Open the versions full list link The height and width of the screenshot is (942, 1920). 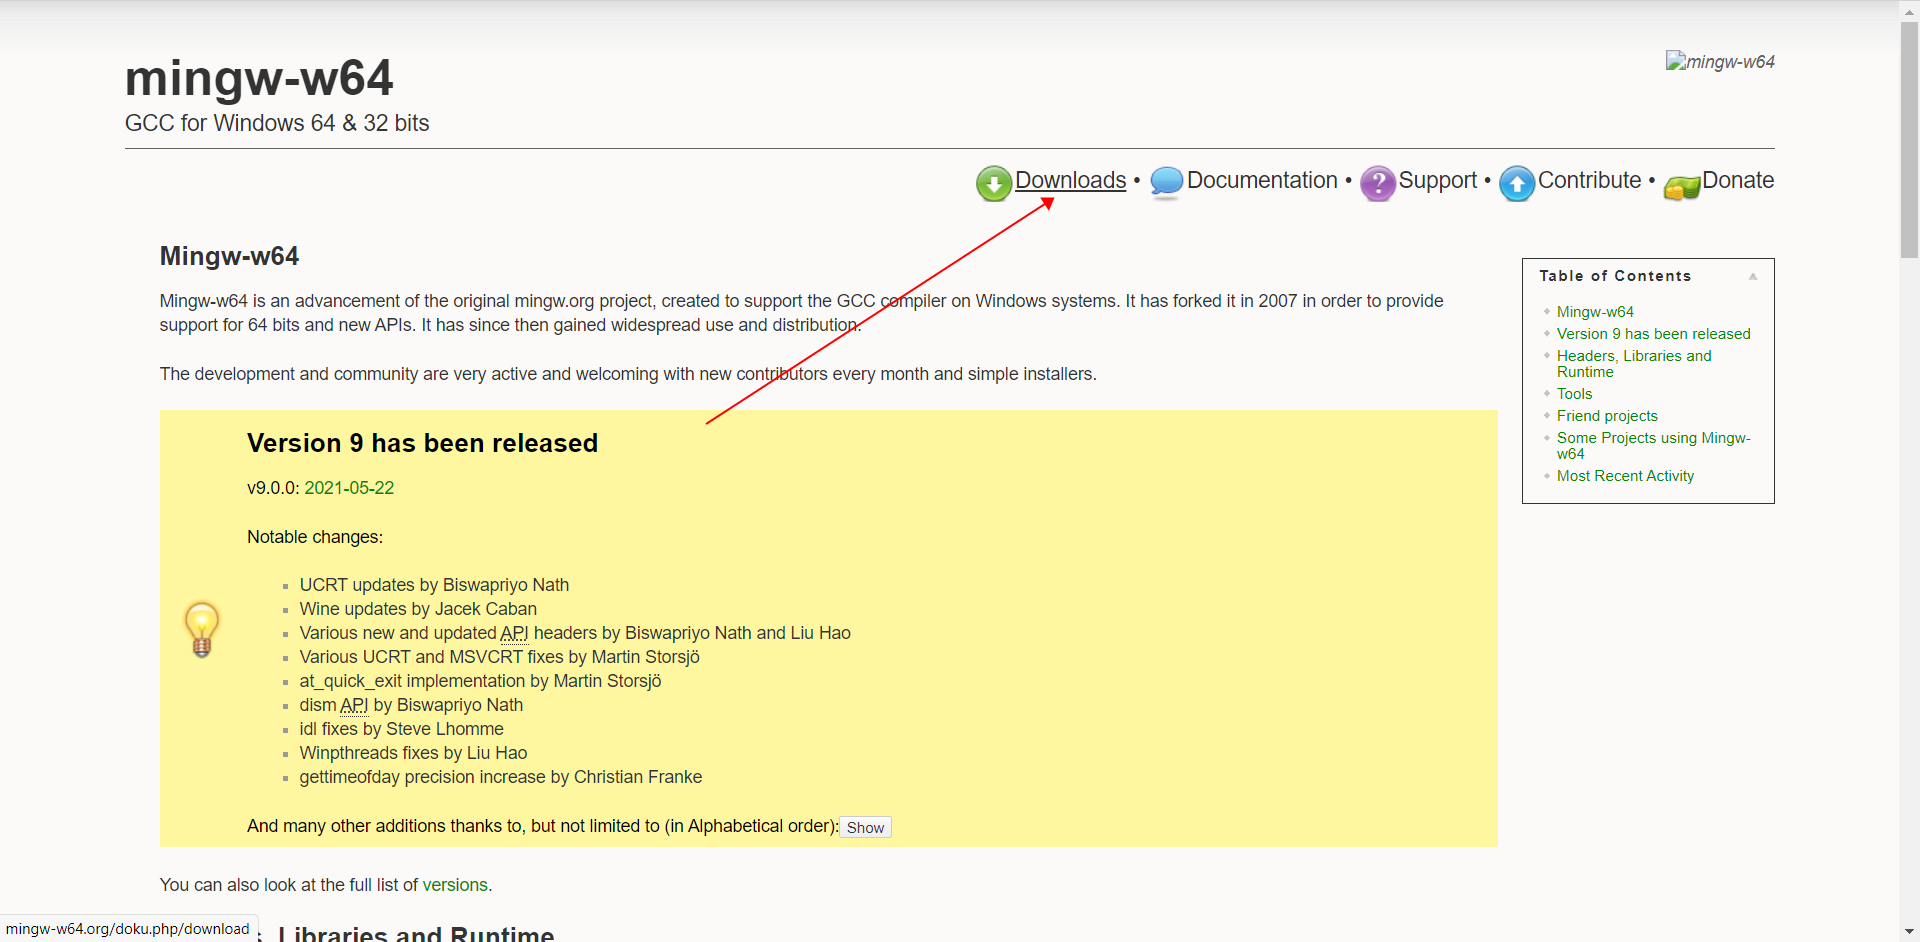click(x=455, y=885)
